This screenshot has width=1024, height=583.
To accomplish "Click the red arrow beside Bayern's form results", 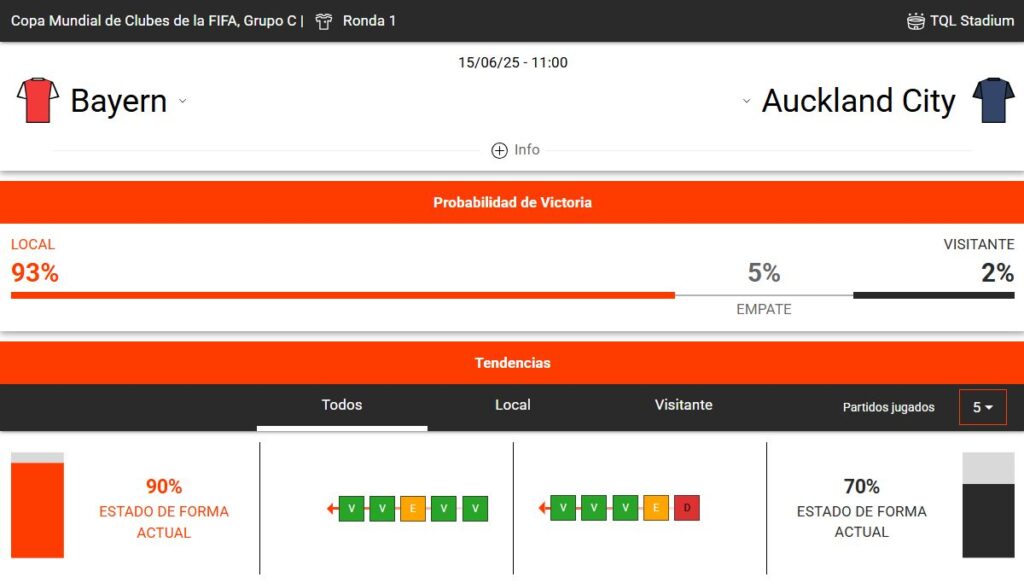I will pos(332,508).
